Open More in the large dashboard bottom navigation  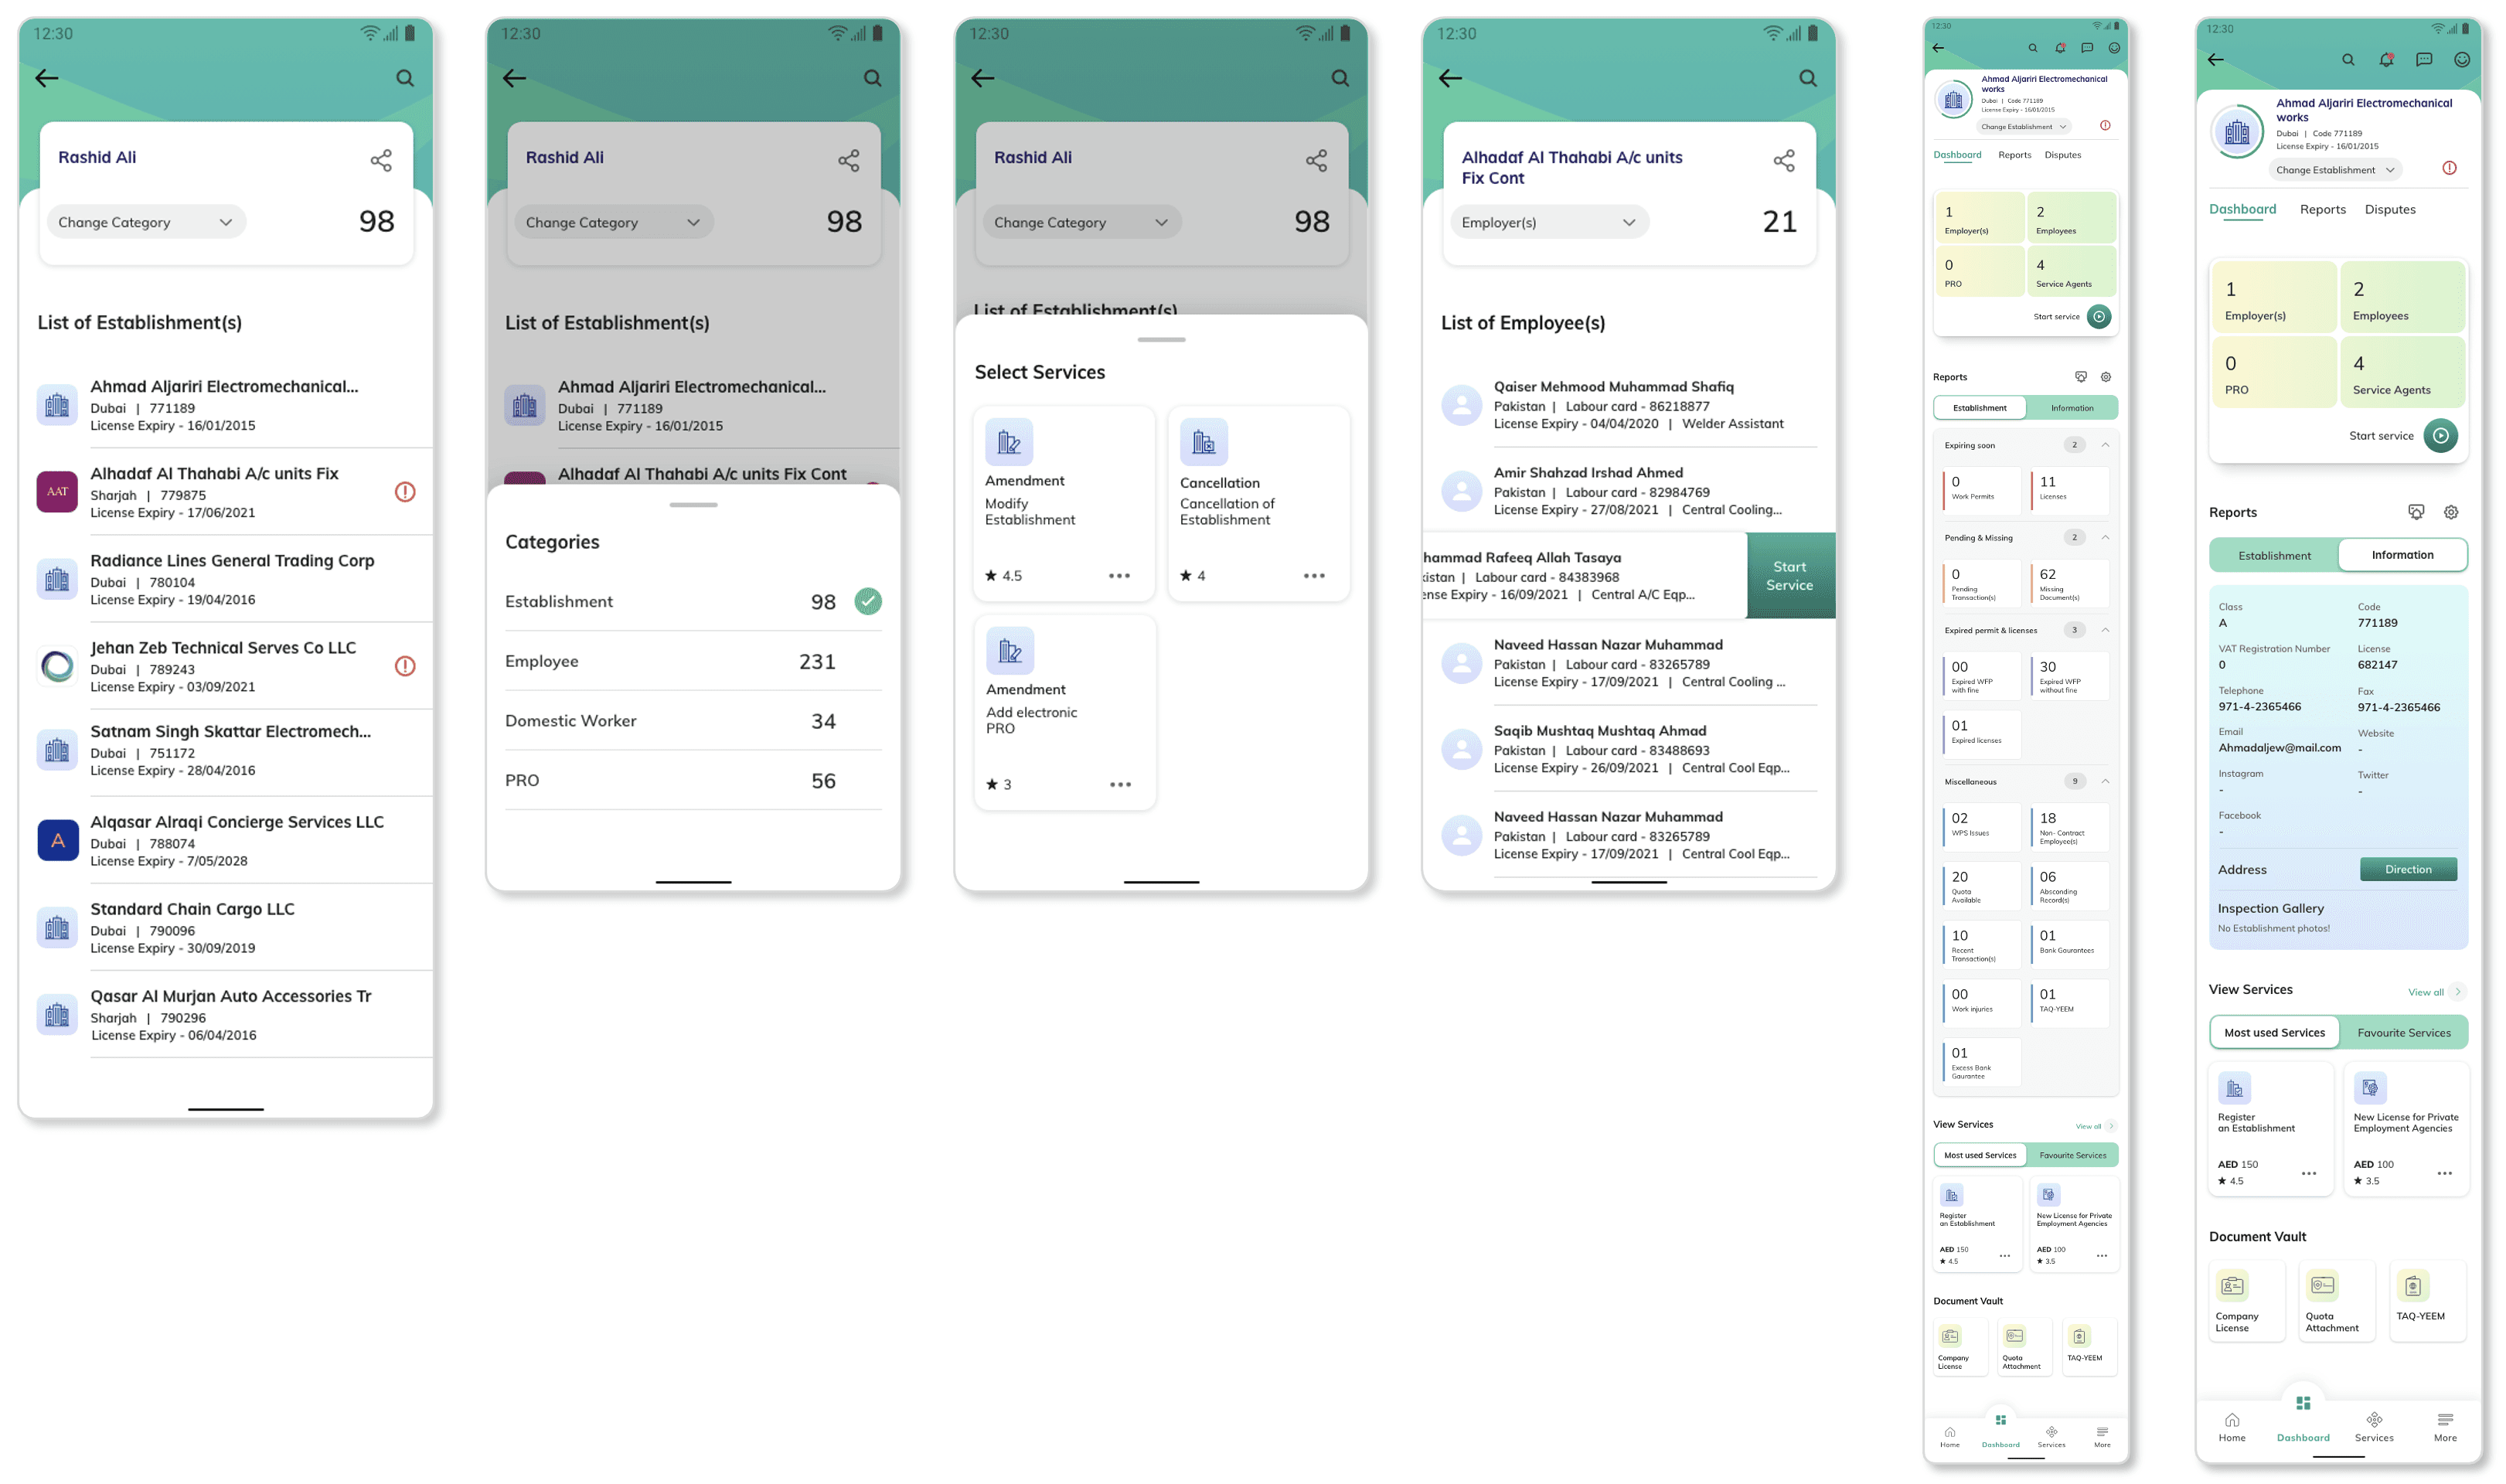click(x=2445, y=1427)
